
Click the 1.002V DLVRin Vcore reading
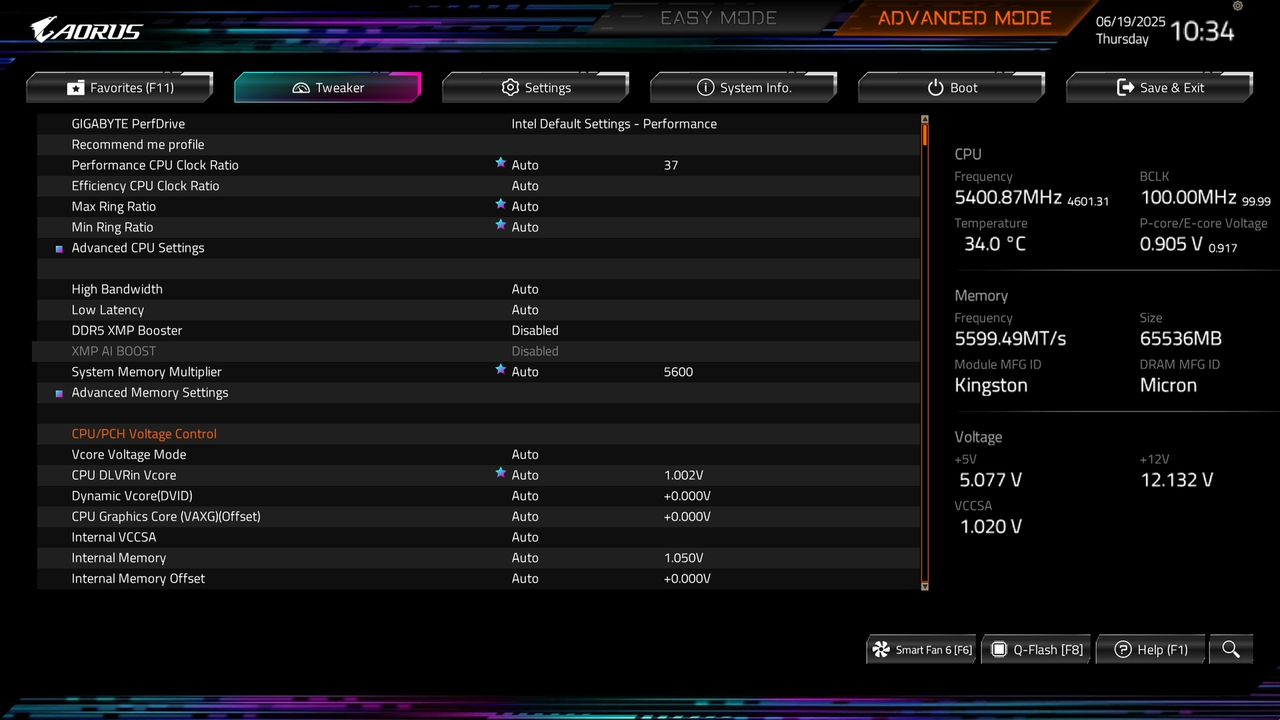684,475
